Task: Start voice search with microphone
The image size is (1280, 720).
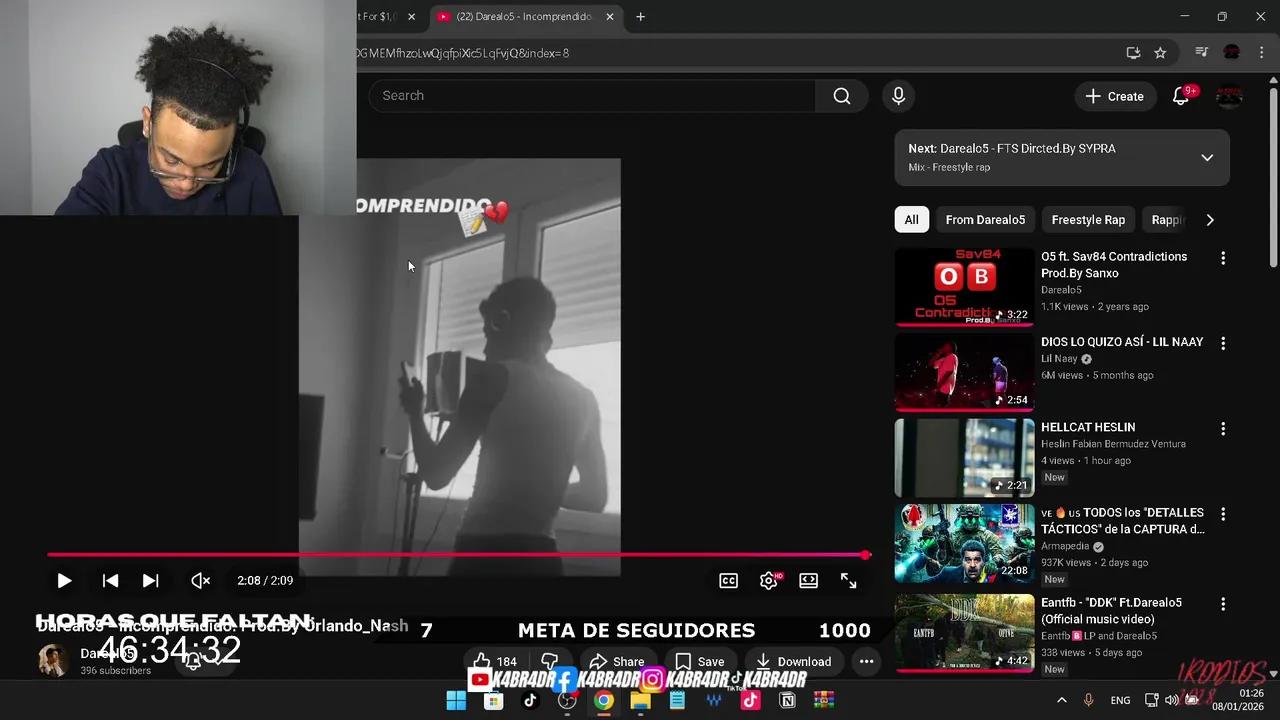Action: pyautogui.click(x=898, y=96)
